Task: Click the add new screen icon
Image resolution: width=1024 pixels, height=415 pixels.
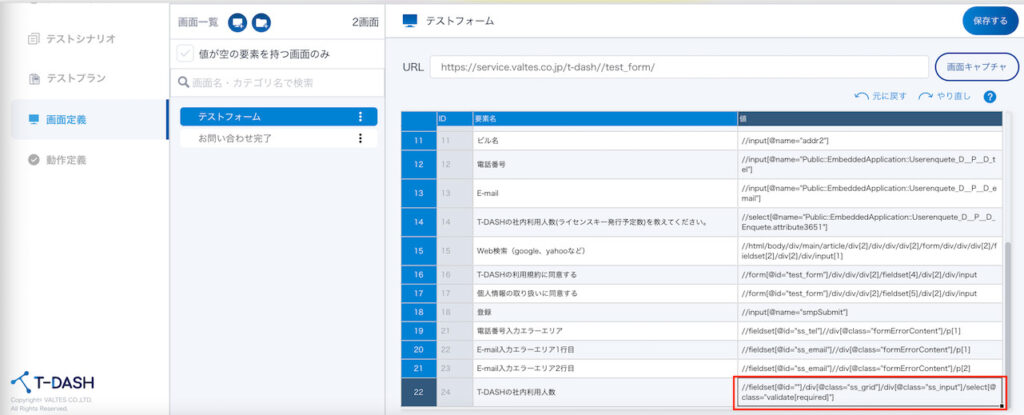Action: click(x=237, y=21)
